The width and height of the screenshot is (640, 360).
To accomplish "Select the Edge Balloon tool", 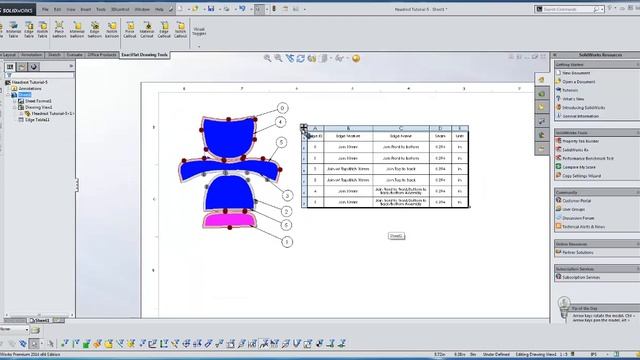I will pyautogui.click(x=95, y=30).
